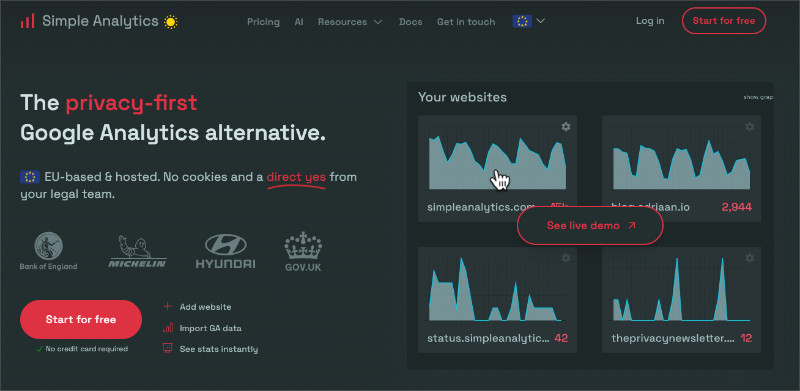Click the arrow icon in See live demo

tap(632, 225)
